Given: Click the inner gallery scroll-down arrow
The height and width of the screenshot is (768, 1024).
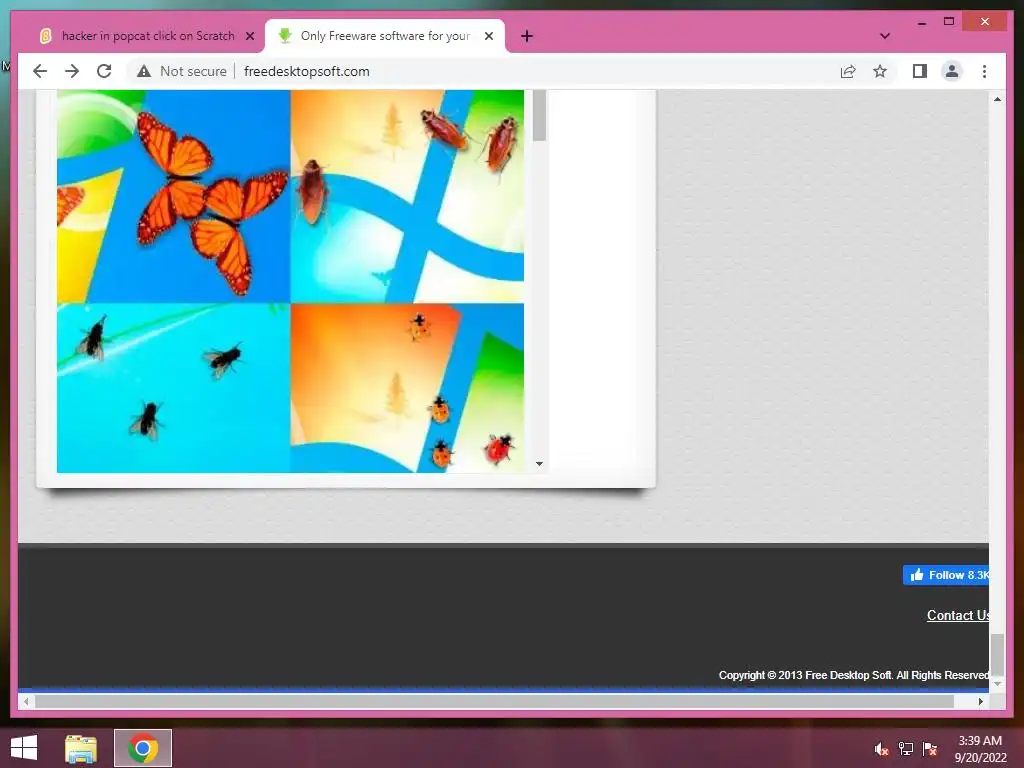Looking at the screenshot, I should [539, 464].
